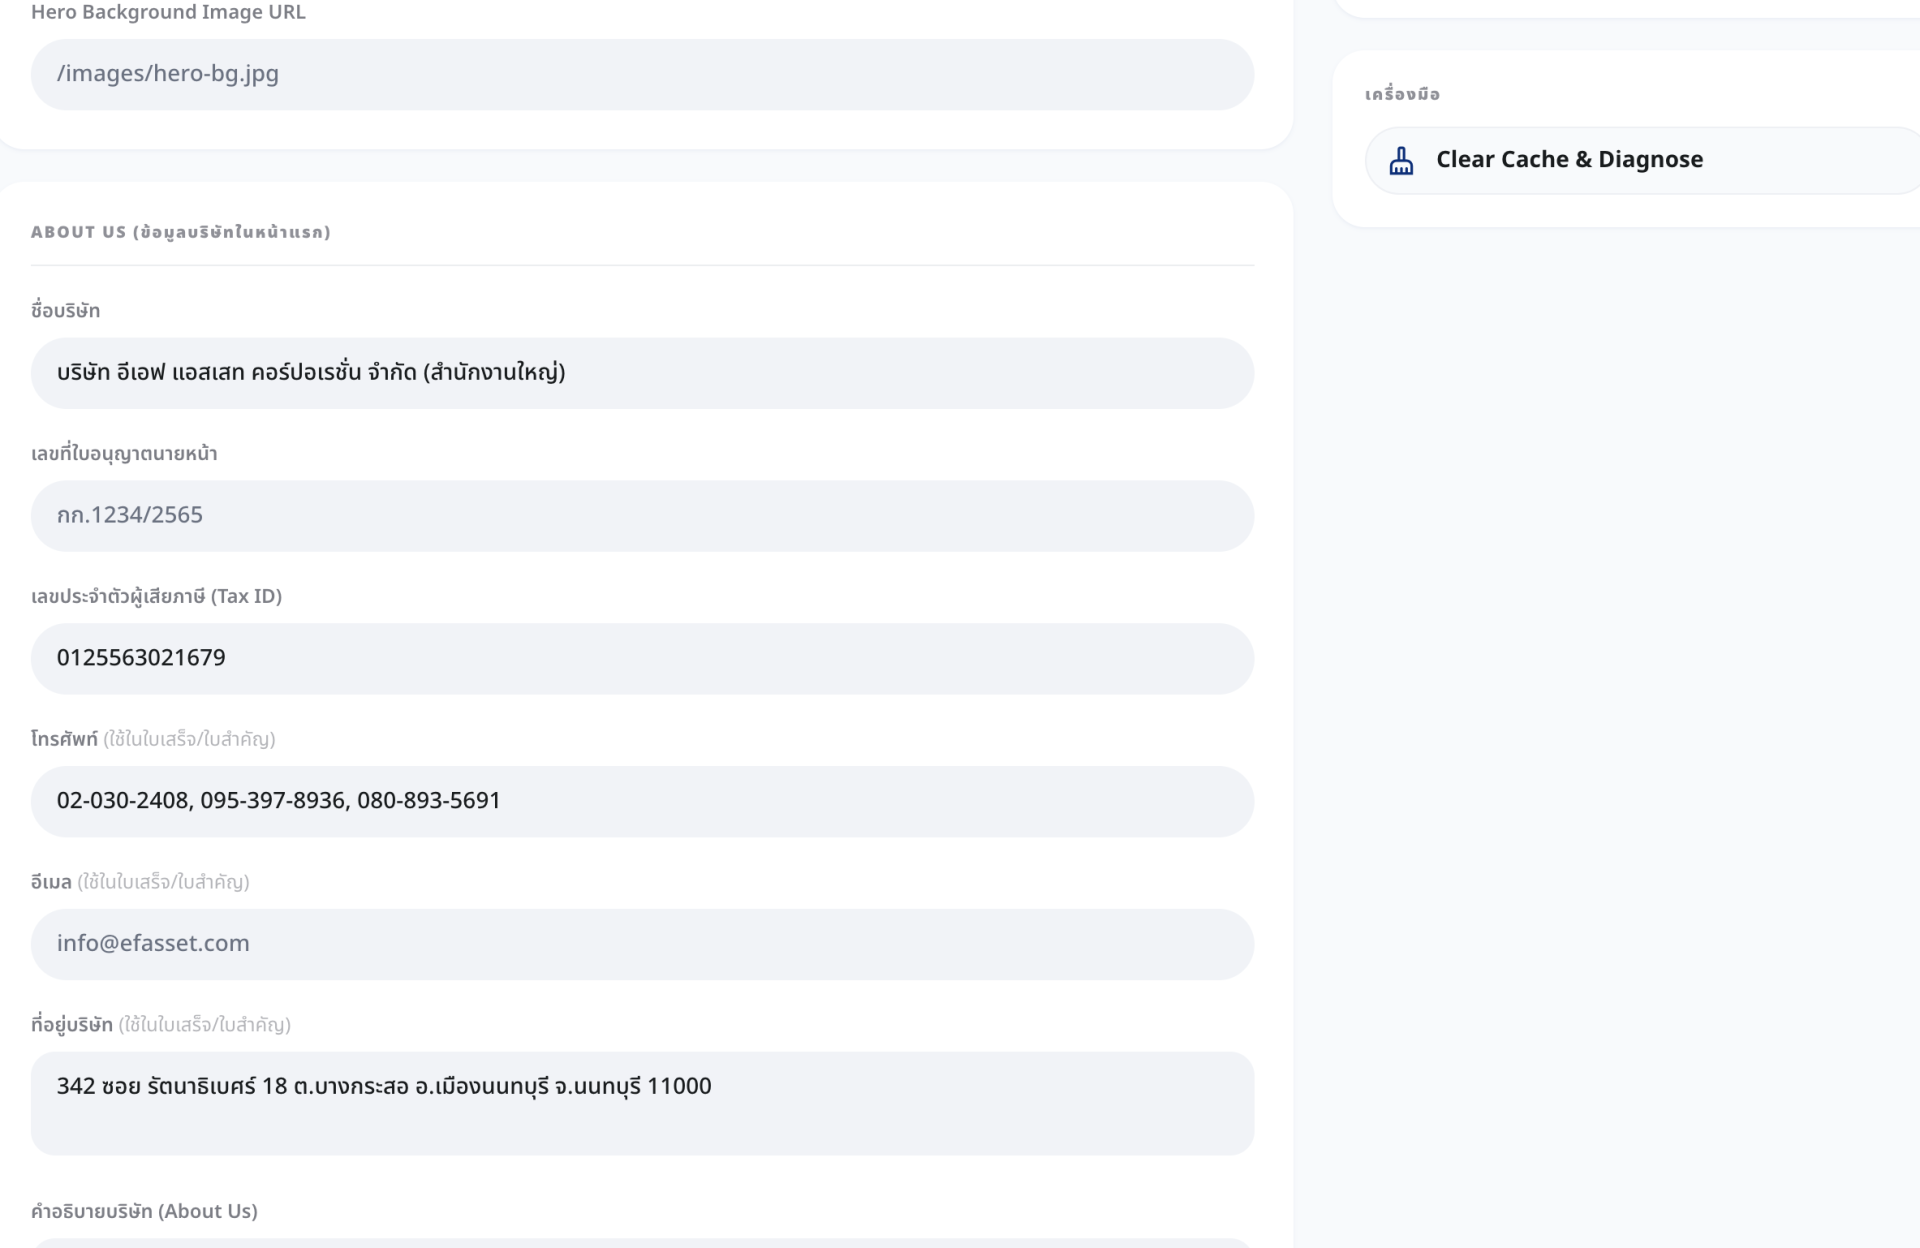Viewport: 1920px width, 1248px height.
Task: Click the เครื่องมือ tools panel heading
Action: coord(1402,94)
